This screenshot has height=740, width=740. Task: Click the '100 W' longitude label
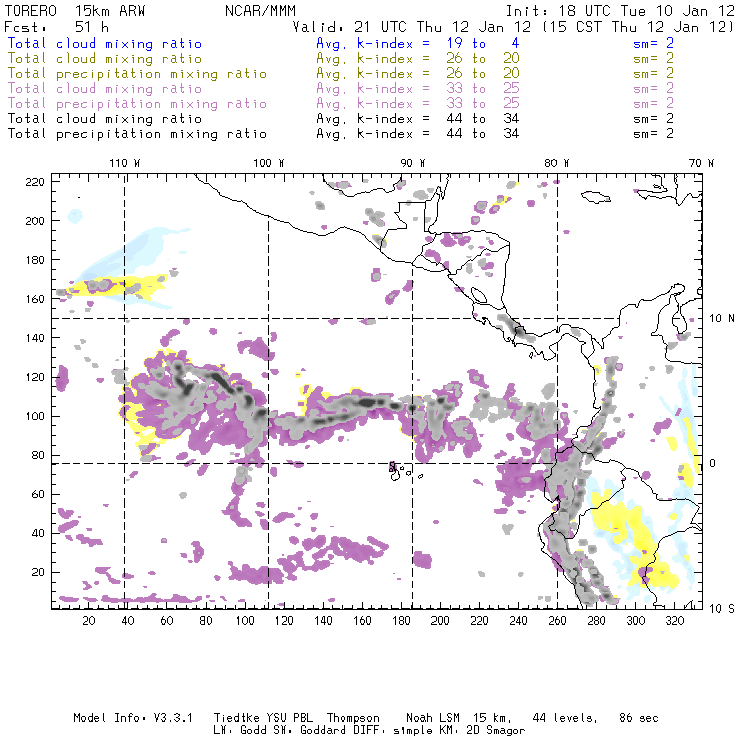(269, 163)
